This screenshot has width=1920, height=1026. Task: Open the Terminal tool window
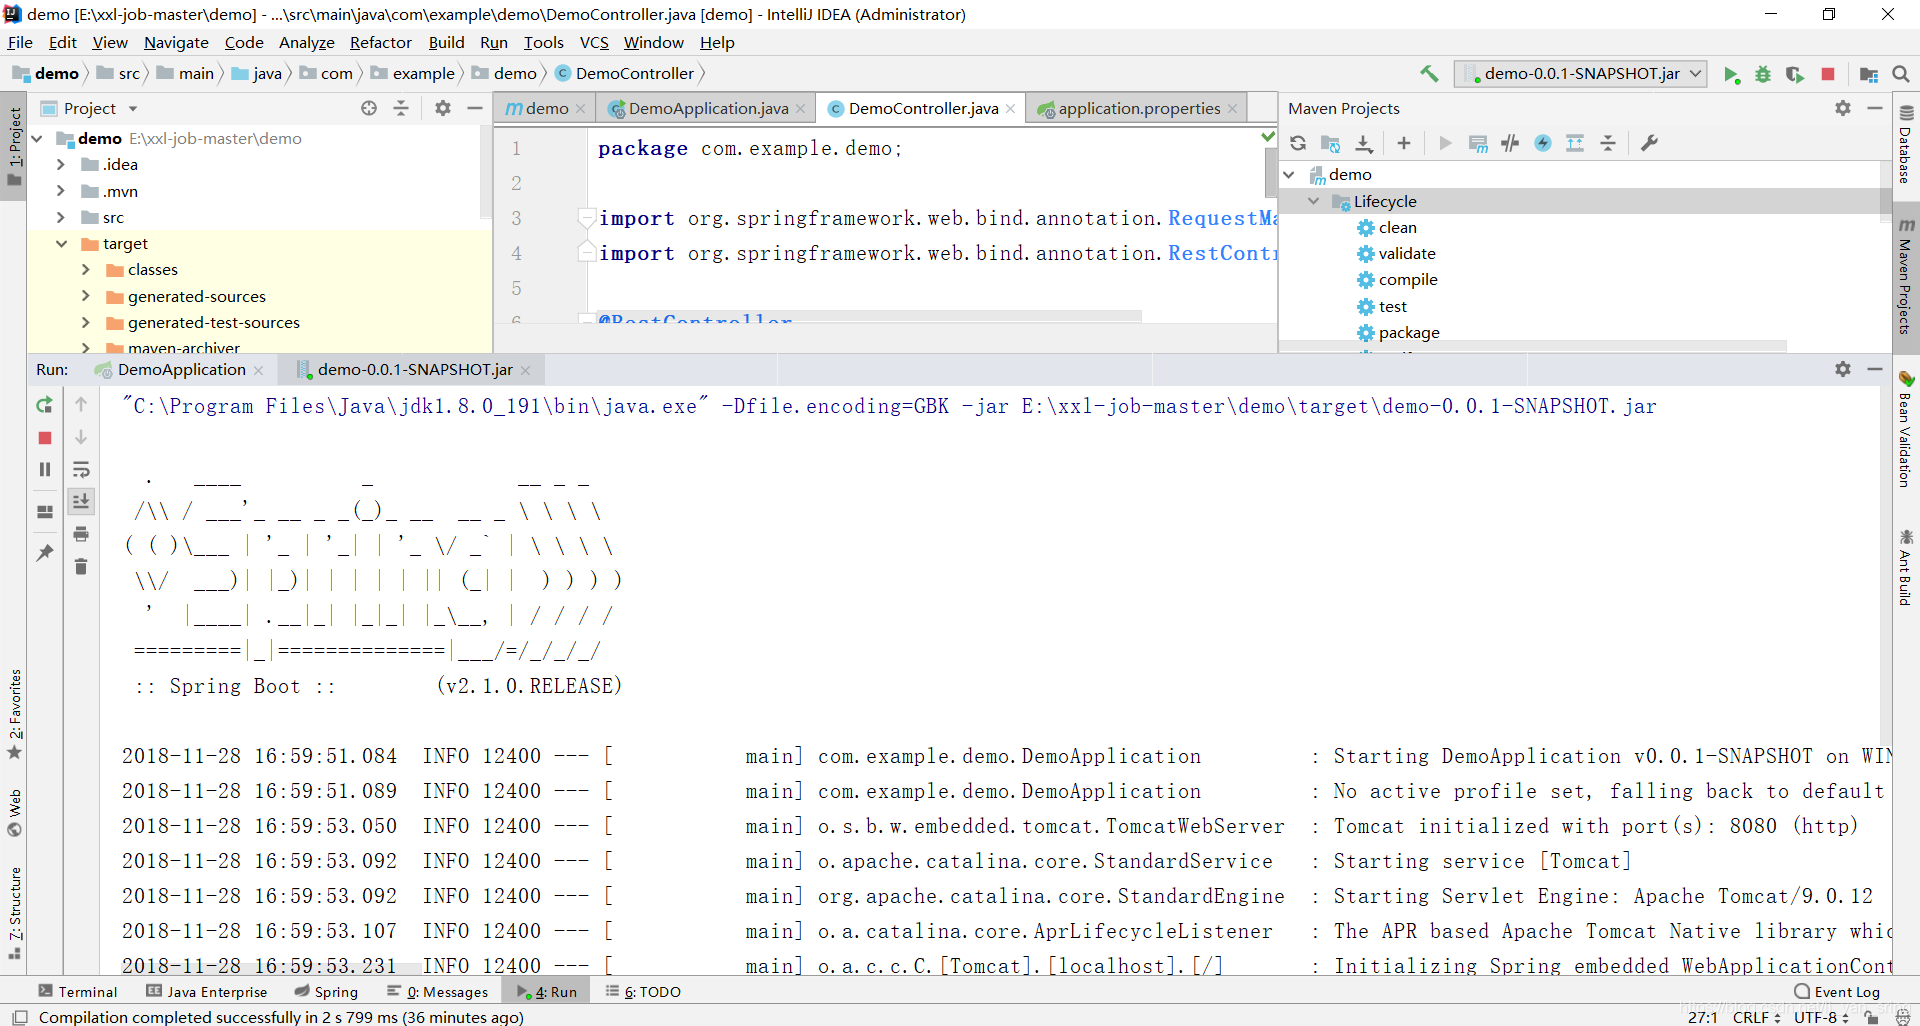[78, 992]
